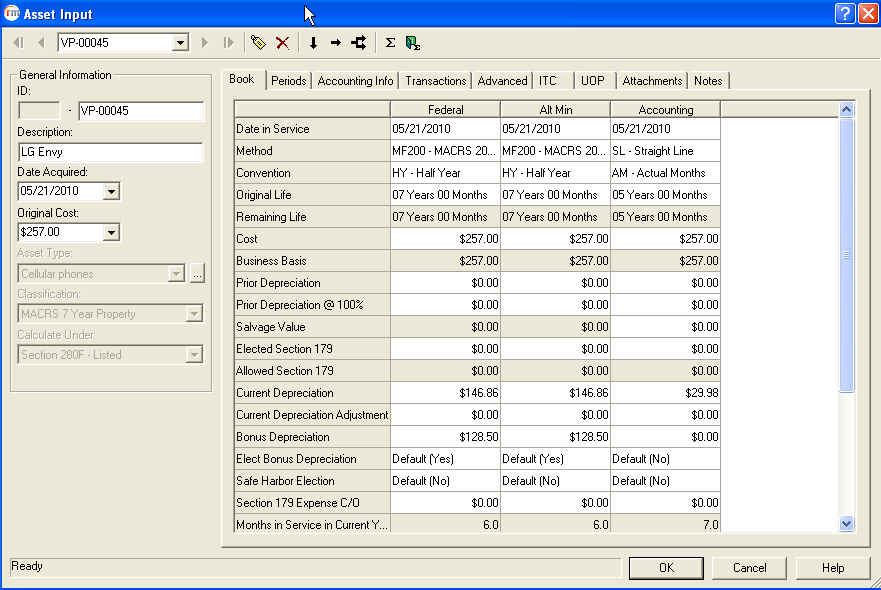Open the VP-00045 asset selector dropdown

(182, 42)
